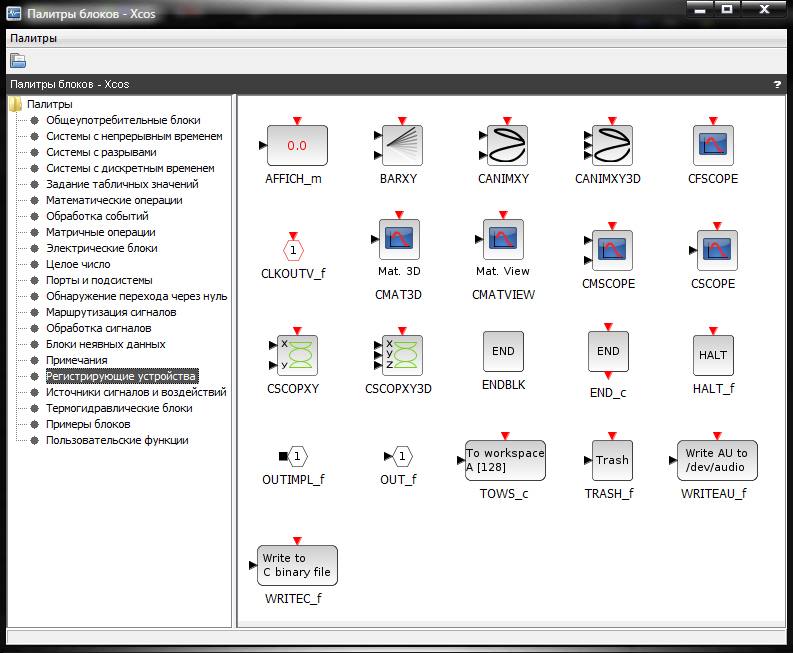This screenshot has width=793, height=653.
Task: Open Математические операции palette
Action: (114, 200)
